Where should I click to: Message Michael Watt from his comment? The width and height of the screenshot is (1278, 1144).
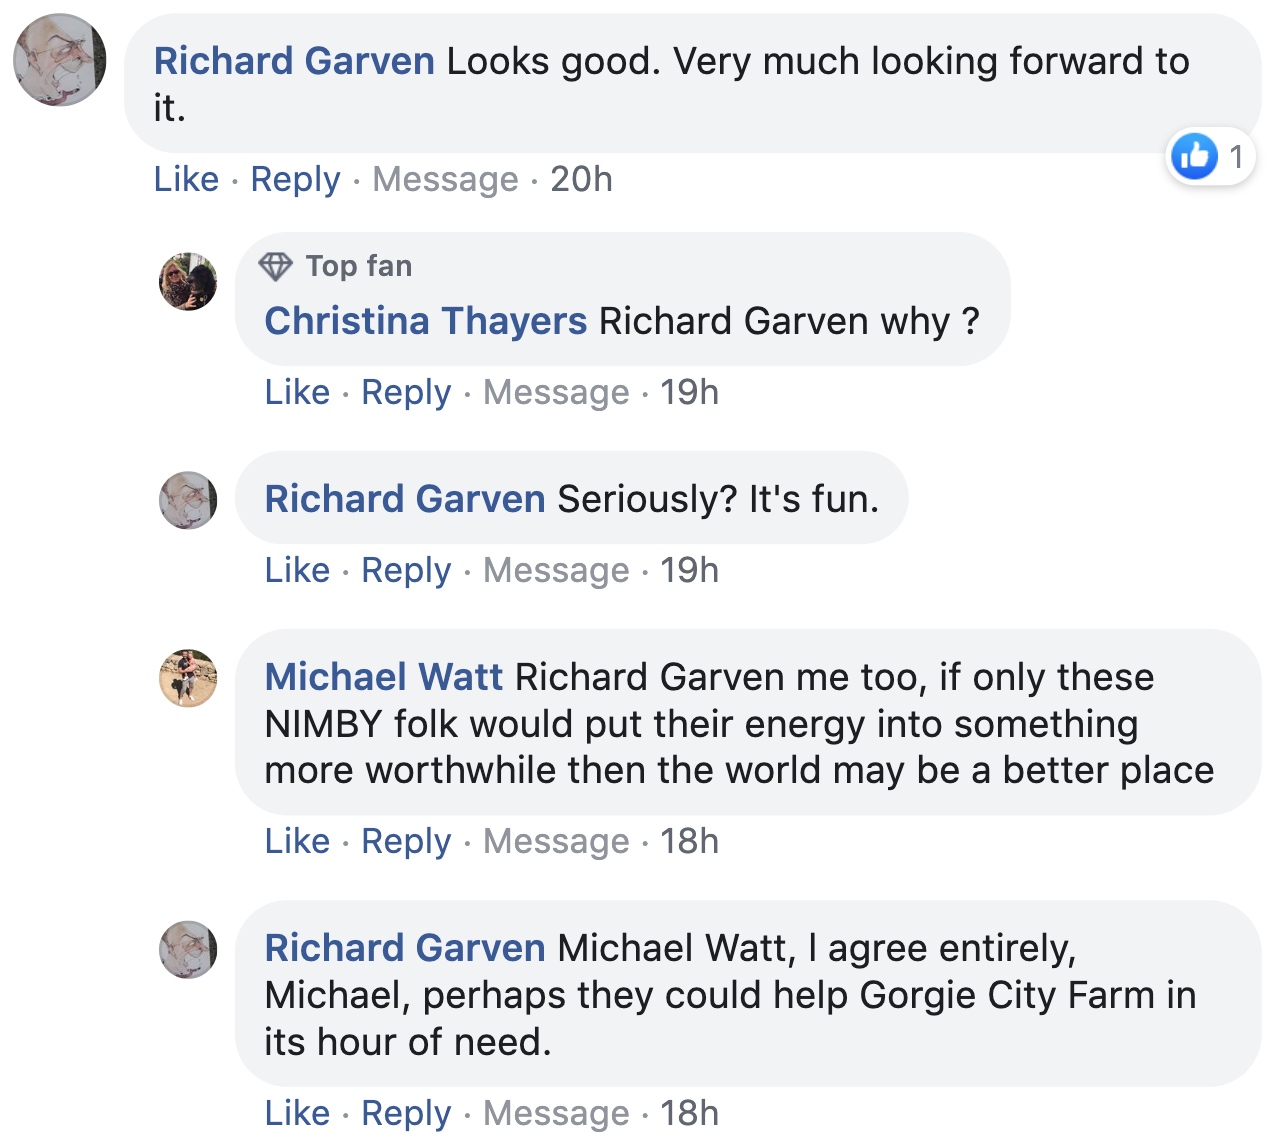pyautogui.click(x=556, y=841)
